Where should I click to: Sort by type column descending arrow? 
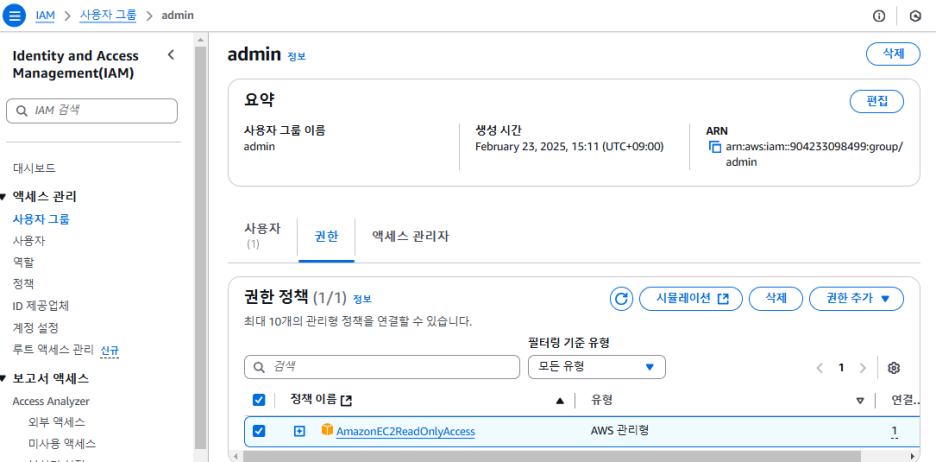point(860,401)
